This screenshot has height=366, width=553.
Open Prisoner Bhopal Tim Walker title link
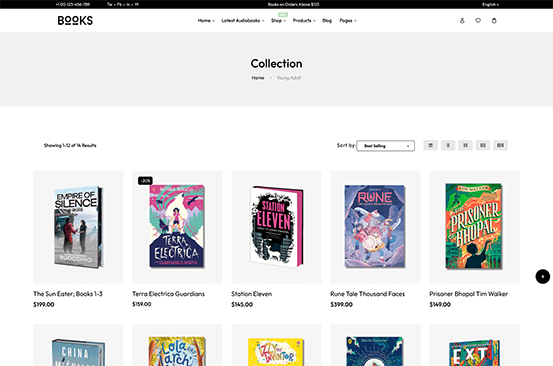pos(468,294)
